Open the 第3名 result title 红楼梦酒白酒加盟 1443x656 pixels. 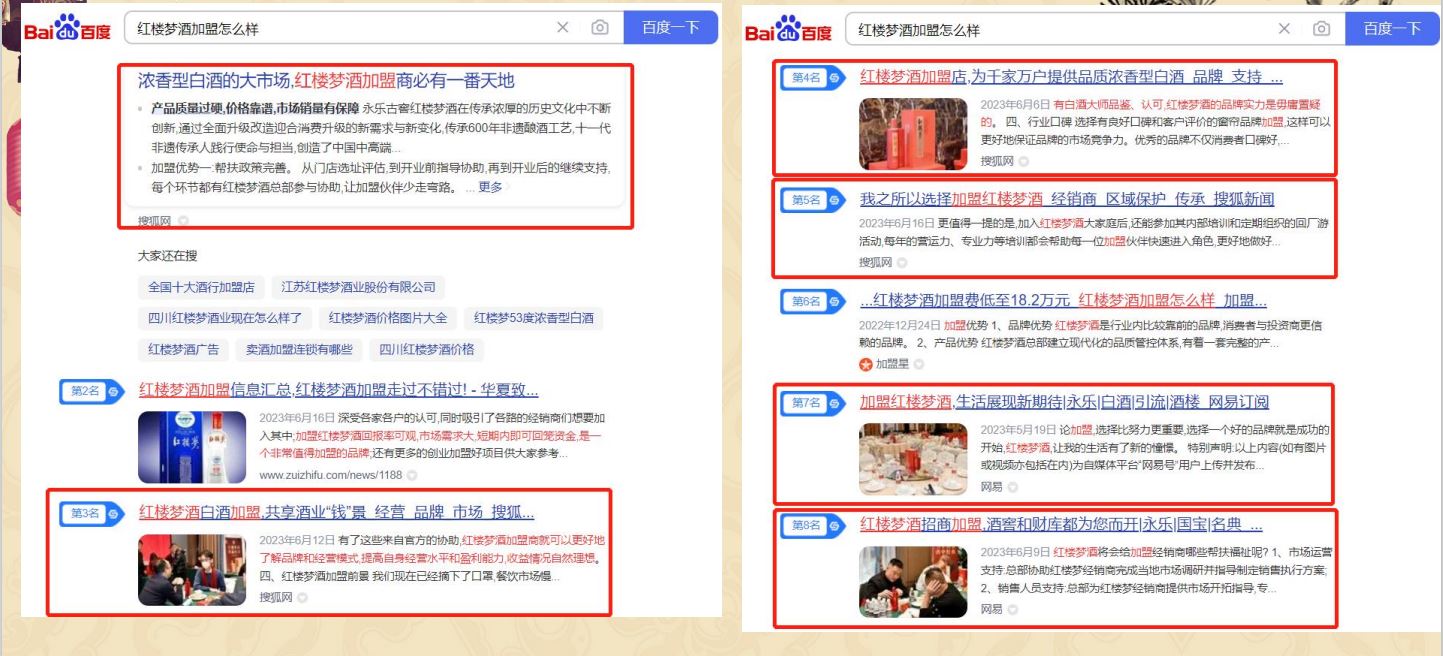(x=335, y=512)
